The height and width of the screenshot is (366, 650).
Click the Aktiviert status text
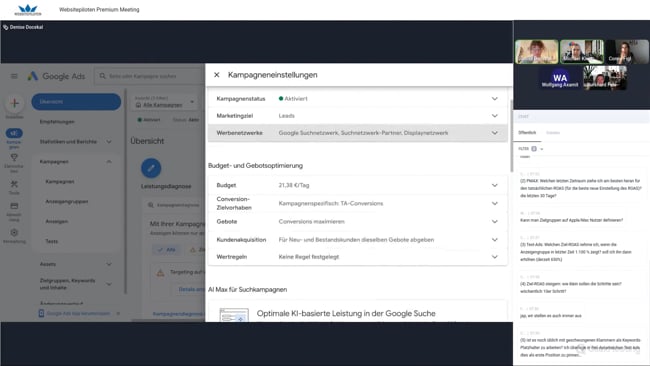(296, 99)
